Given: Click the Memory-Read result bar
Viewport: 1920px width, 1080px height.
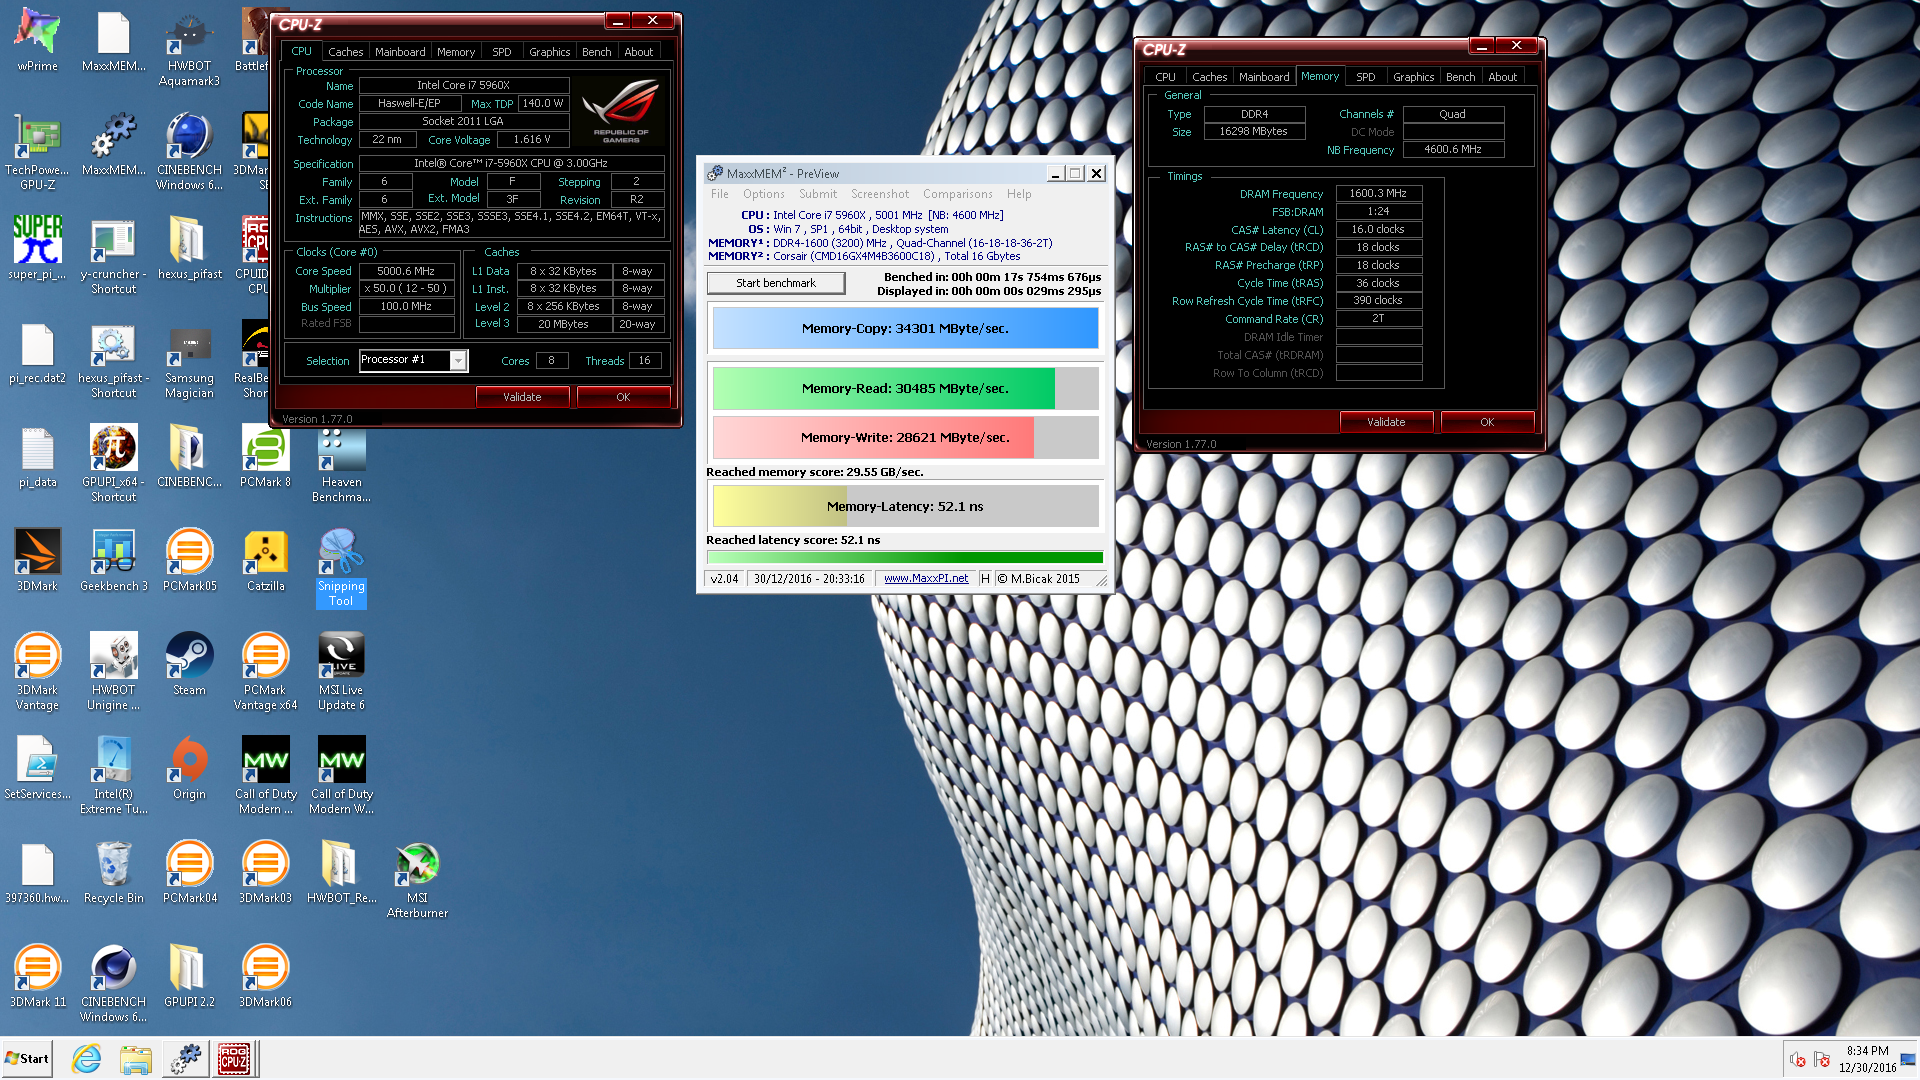Looking at the screenshot, I should coord(905,388).
